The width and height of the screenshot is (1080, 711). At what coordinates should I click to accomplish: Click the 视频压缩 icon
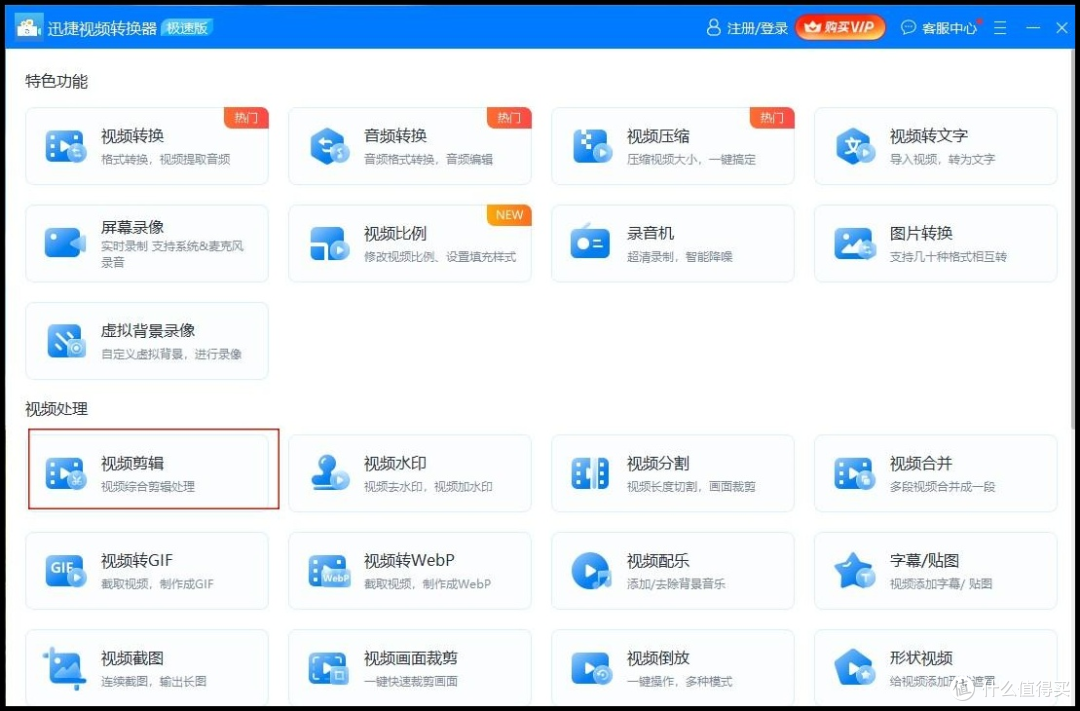tap(592, 146)
